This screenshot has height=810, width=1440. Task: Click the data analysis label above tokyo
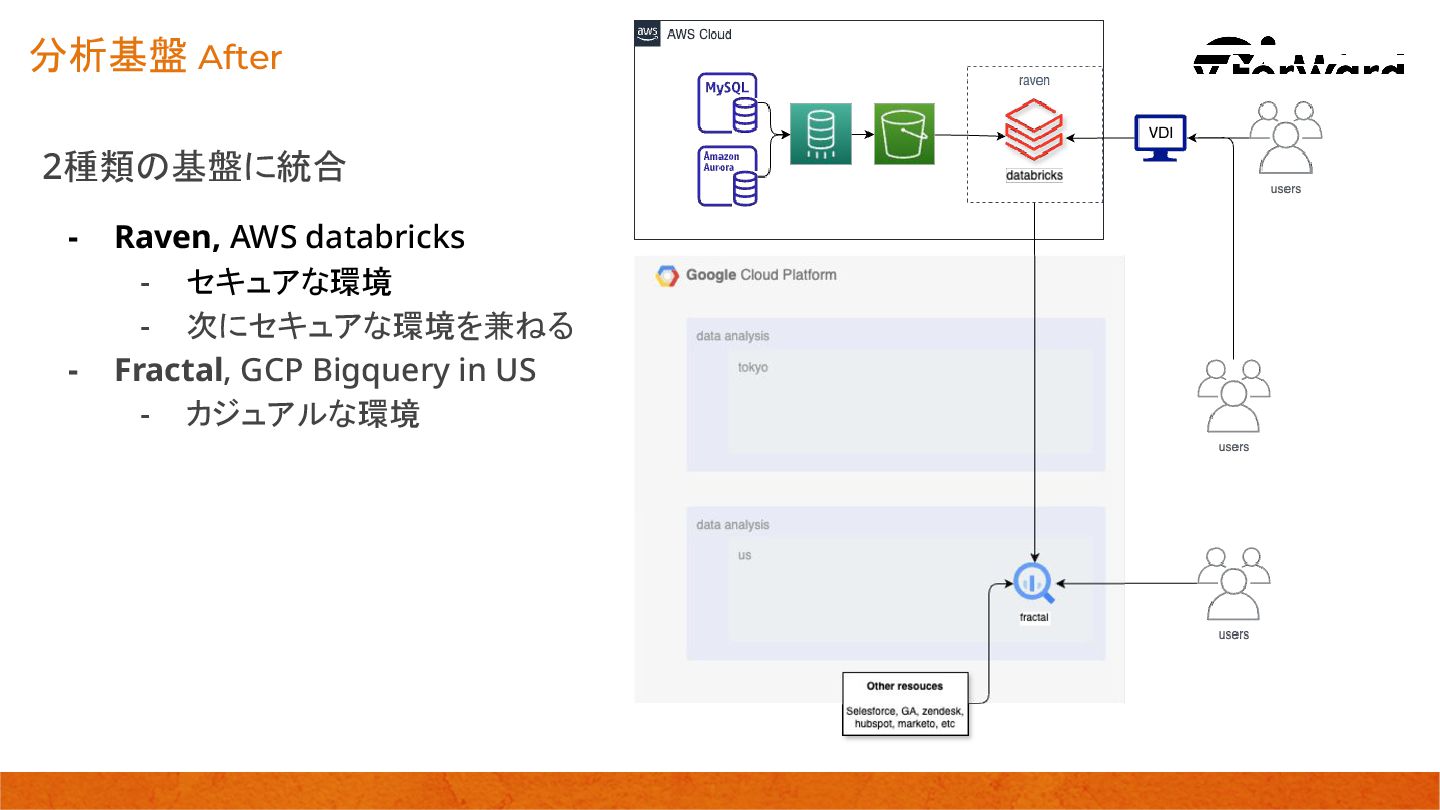tap(733, 336)
